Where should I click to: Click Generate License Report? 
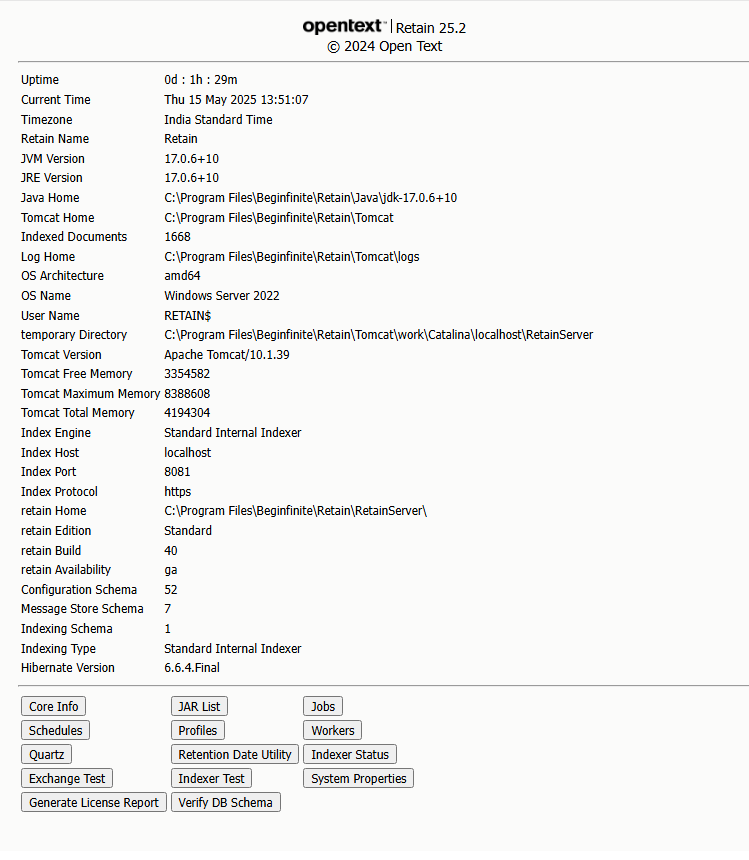coord(94,803)
